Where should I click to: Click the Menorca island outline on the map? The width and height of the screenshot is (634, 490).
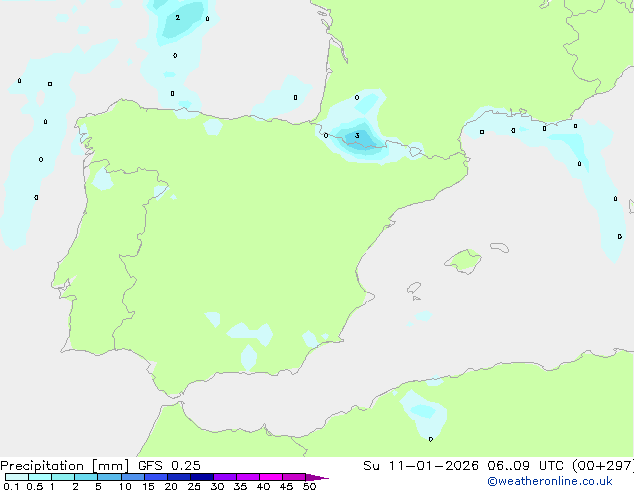click(x=500, y=247)
